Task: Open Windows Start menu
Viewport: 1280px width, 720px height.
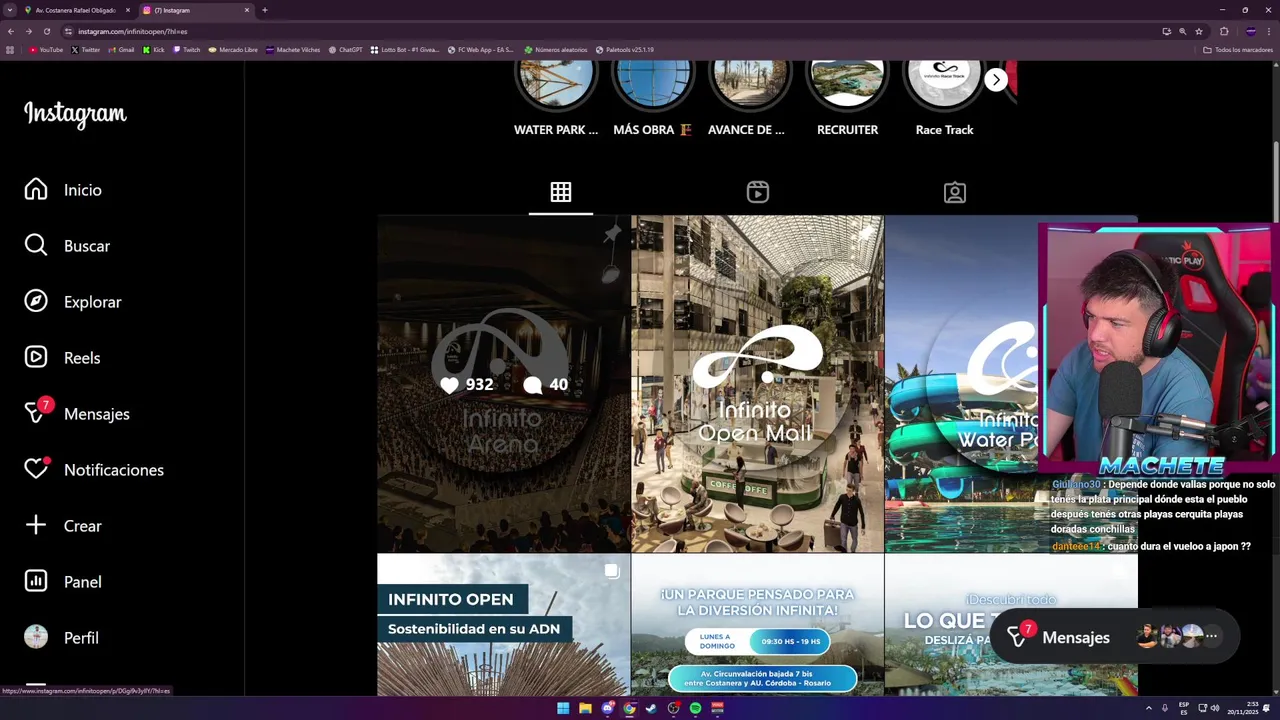Action: (x=563, y=708)
